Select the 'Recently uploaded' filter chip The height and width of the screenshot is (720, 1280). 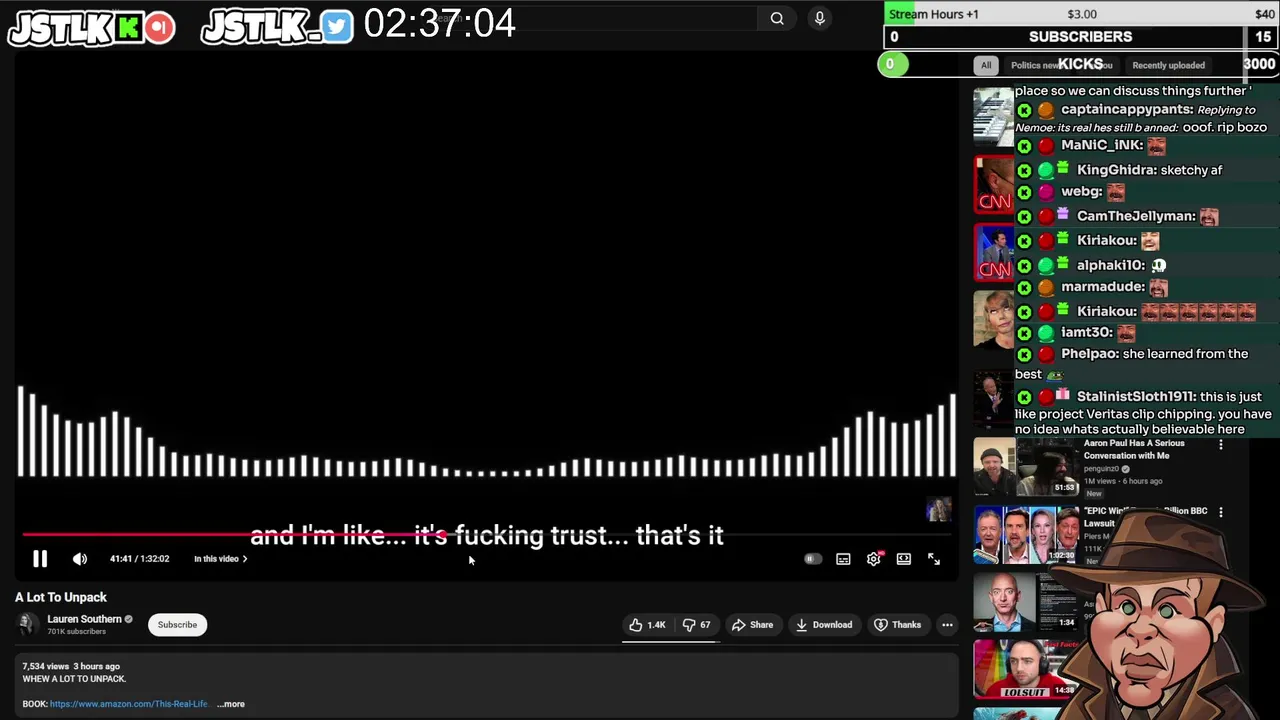tap(1168, 65)
